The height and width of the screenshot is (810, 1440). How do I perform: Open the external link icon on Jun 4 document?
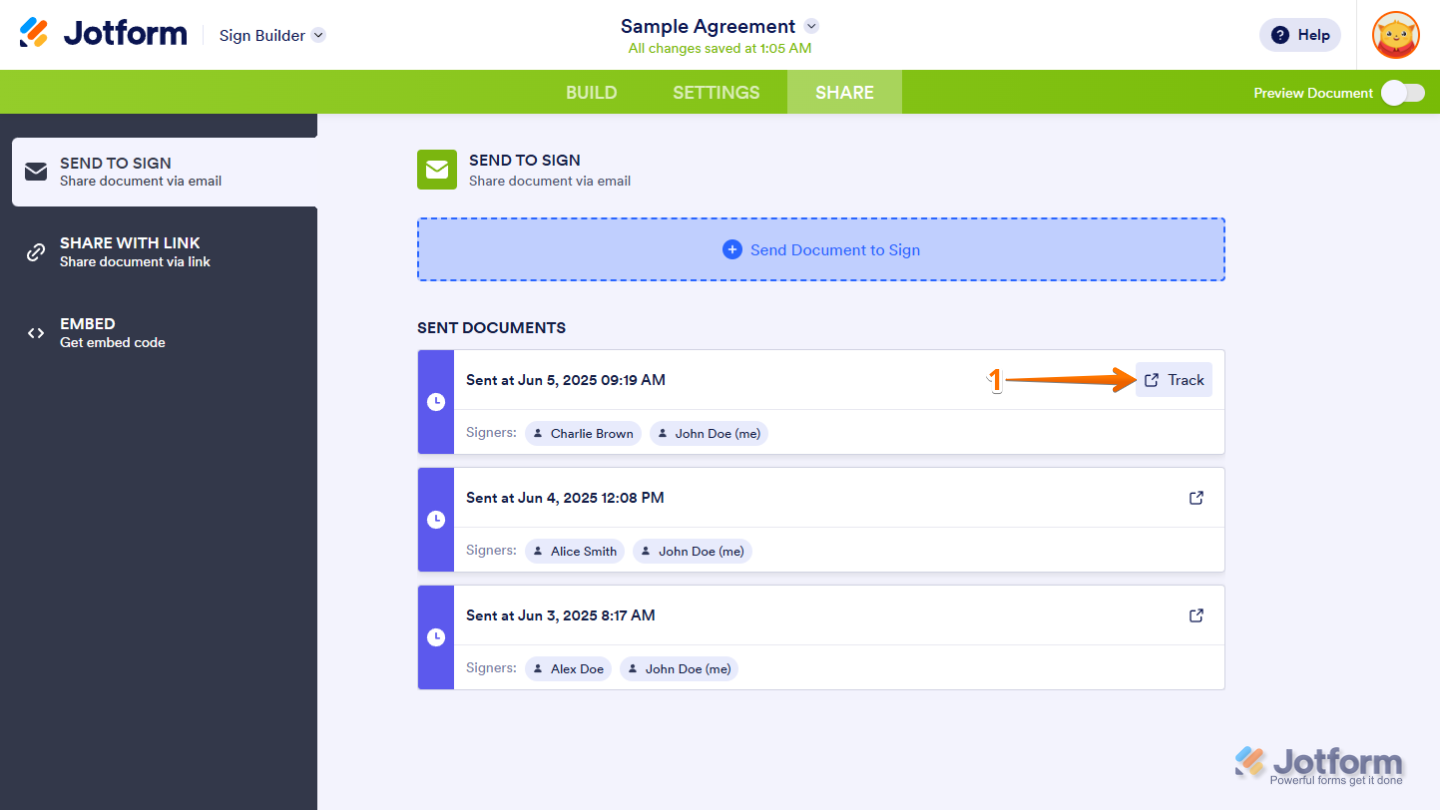[x=1196, y=497]
